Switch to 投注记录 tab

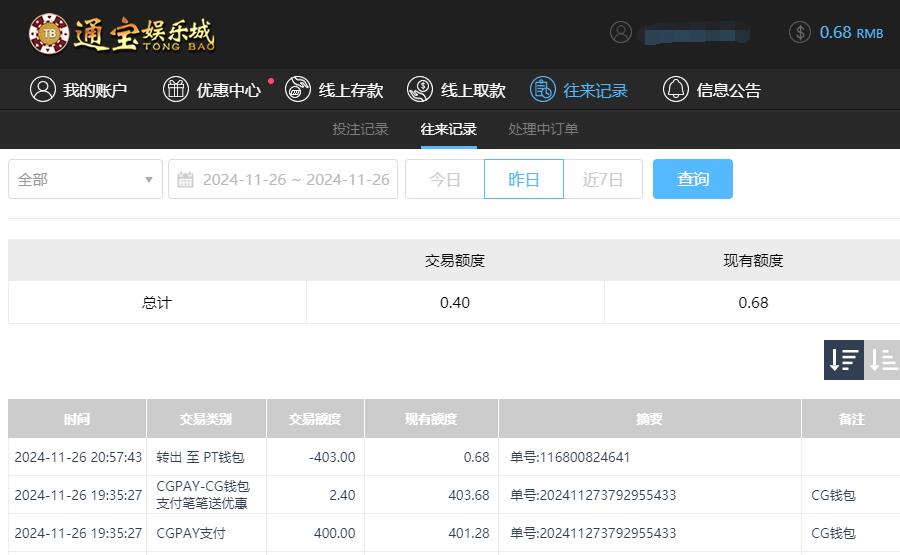pos(360,129)
